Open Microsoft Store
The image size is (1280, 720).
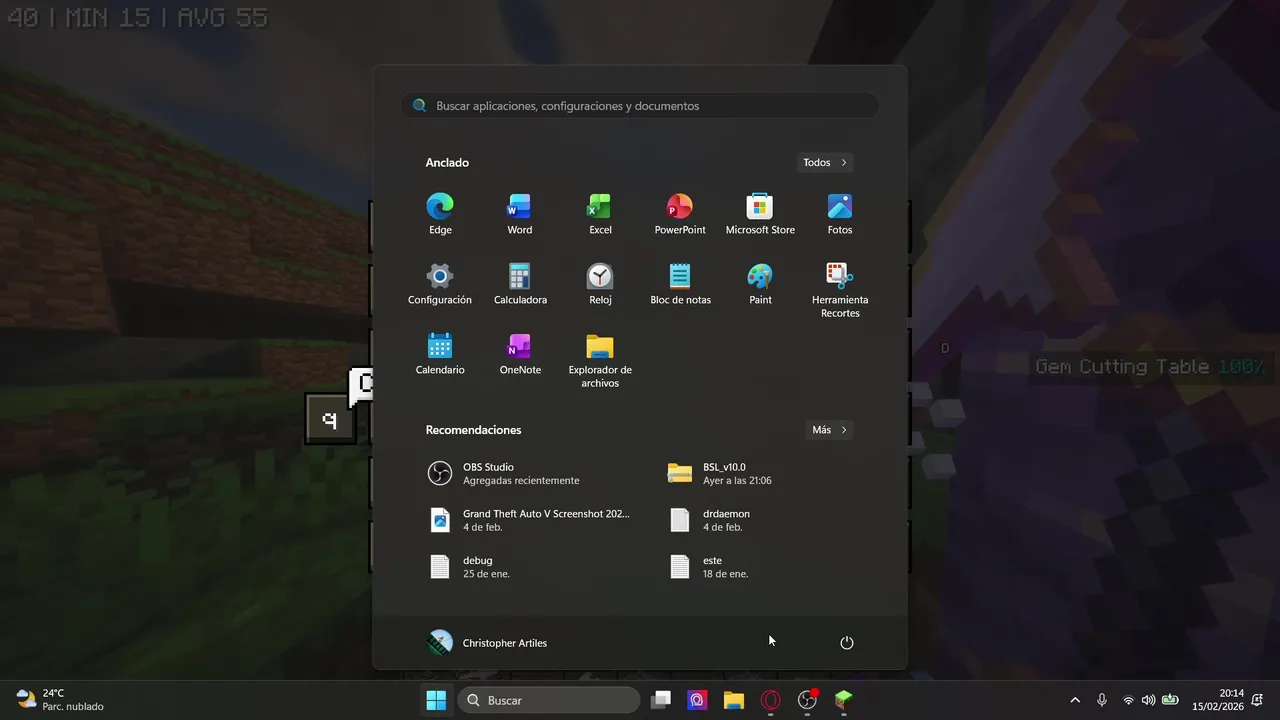click(760, 214)
